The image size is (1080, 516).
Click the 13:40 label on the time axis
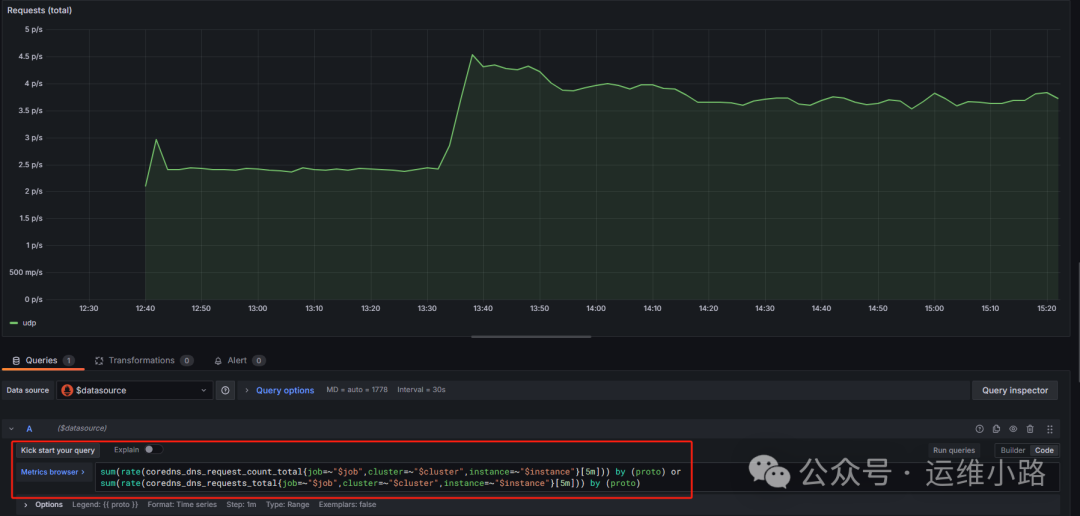tap(484, 309)
